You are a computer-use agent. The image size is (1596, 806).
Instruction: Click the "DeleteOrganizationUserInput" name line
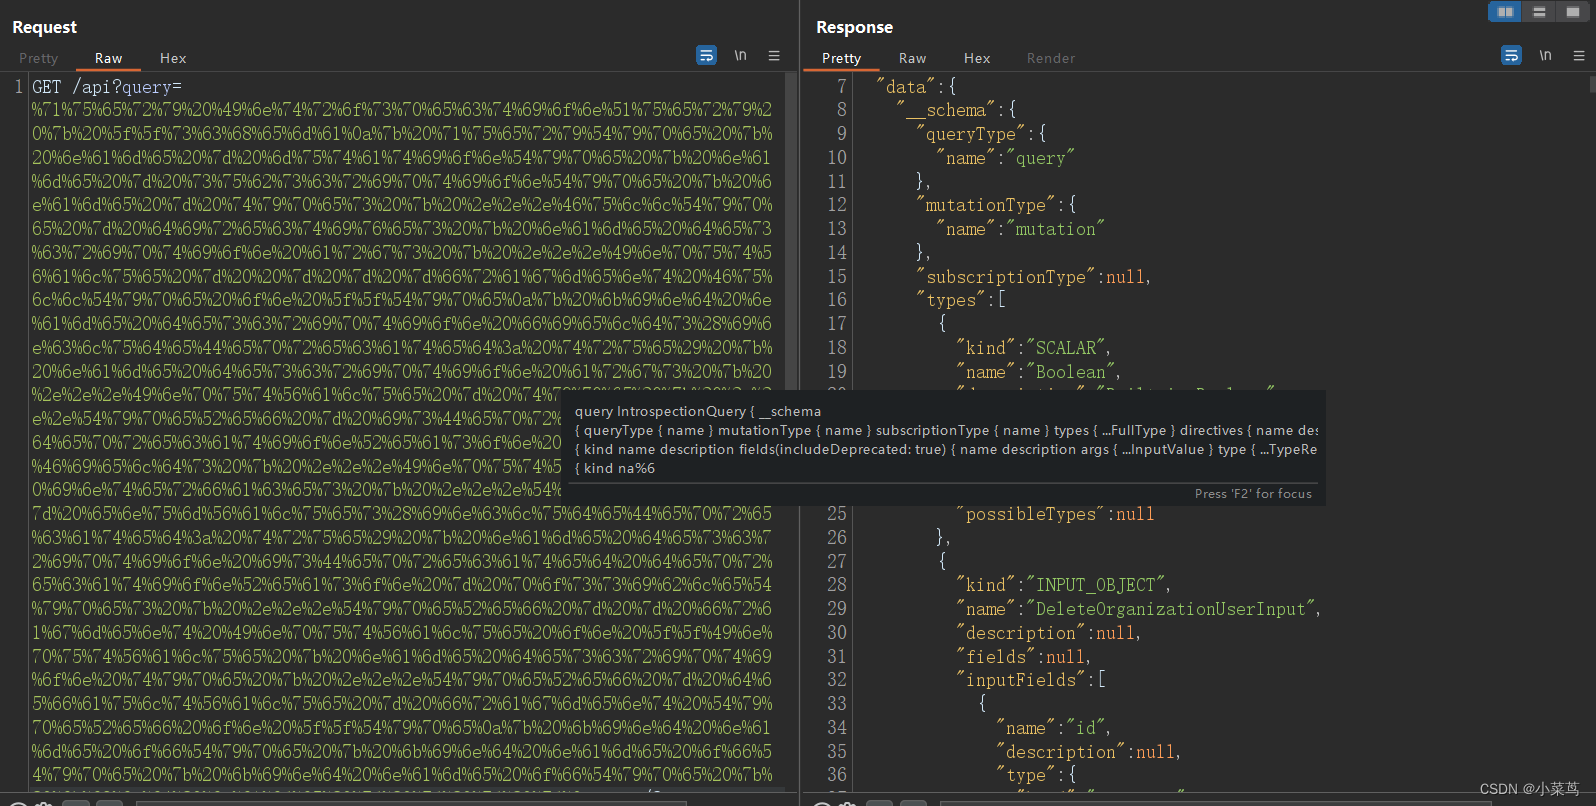tap(1139, 609)
